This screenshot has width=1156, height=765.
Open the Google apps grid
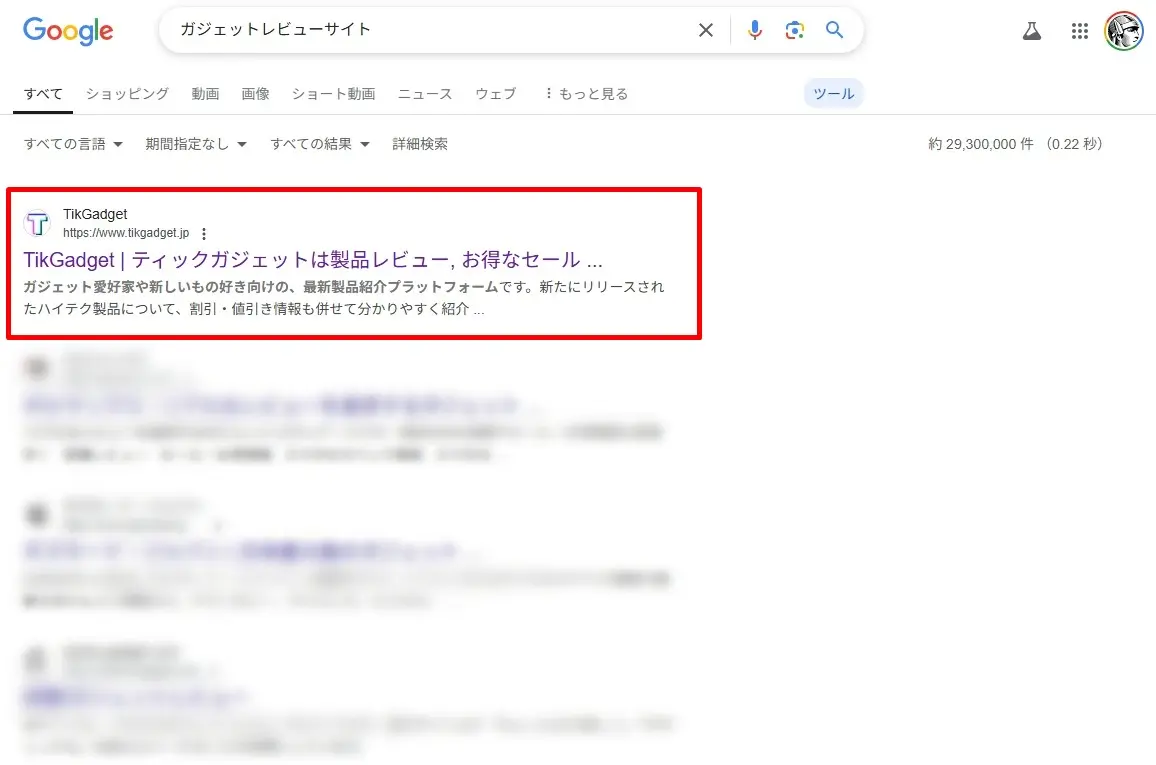pos(1079,31)
